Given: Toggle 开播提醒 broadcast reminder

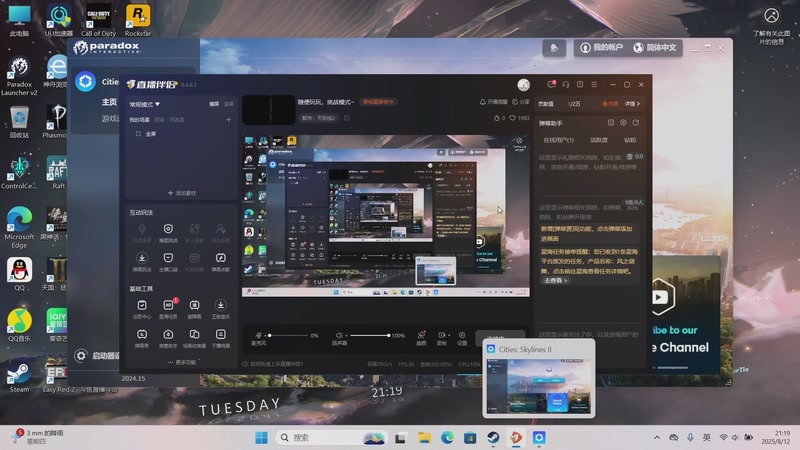Looking at the screenshot, I should click(x=493, y=102).
